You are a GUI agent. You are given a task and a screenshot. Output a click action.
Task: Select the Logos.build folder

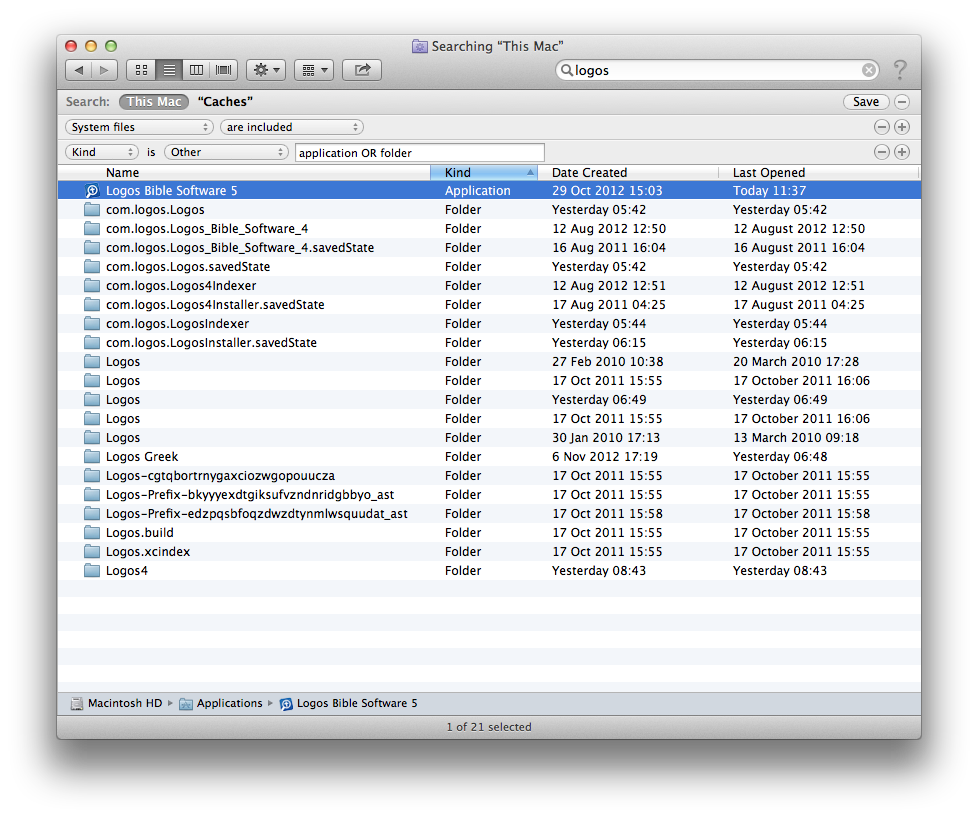489,533
